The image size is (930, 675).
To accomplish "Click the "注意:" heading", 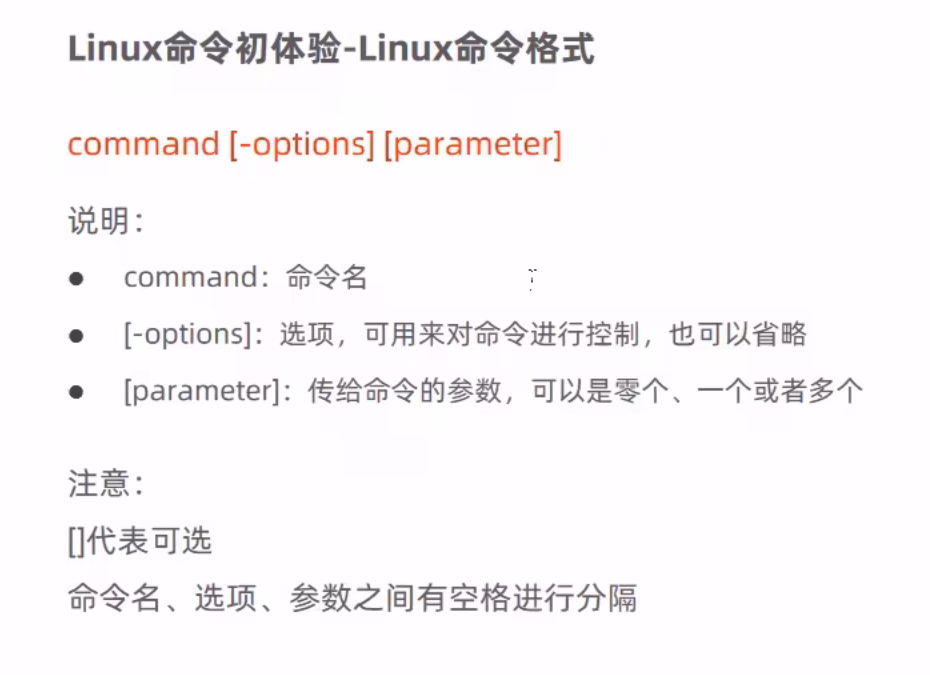I will pyautogui.click(x=106, y=483).
